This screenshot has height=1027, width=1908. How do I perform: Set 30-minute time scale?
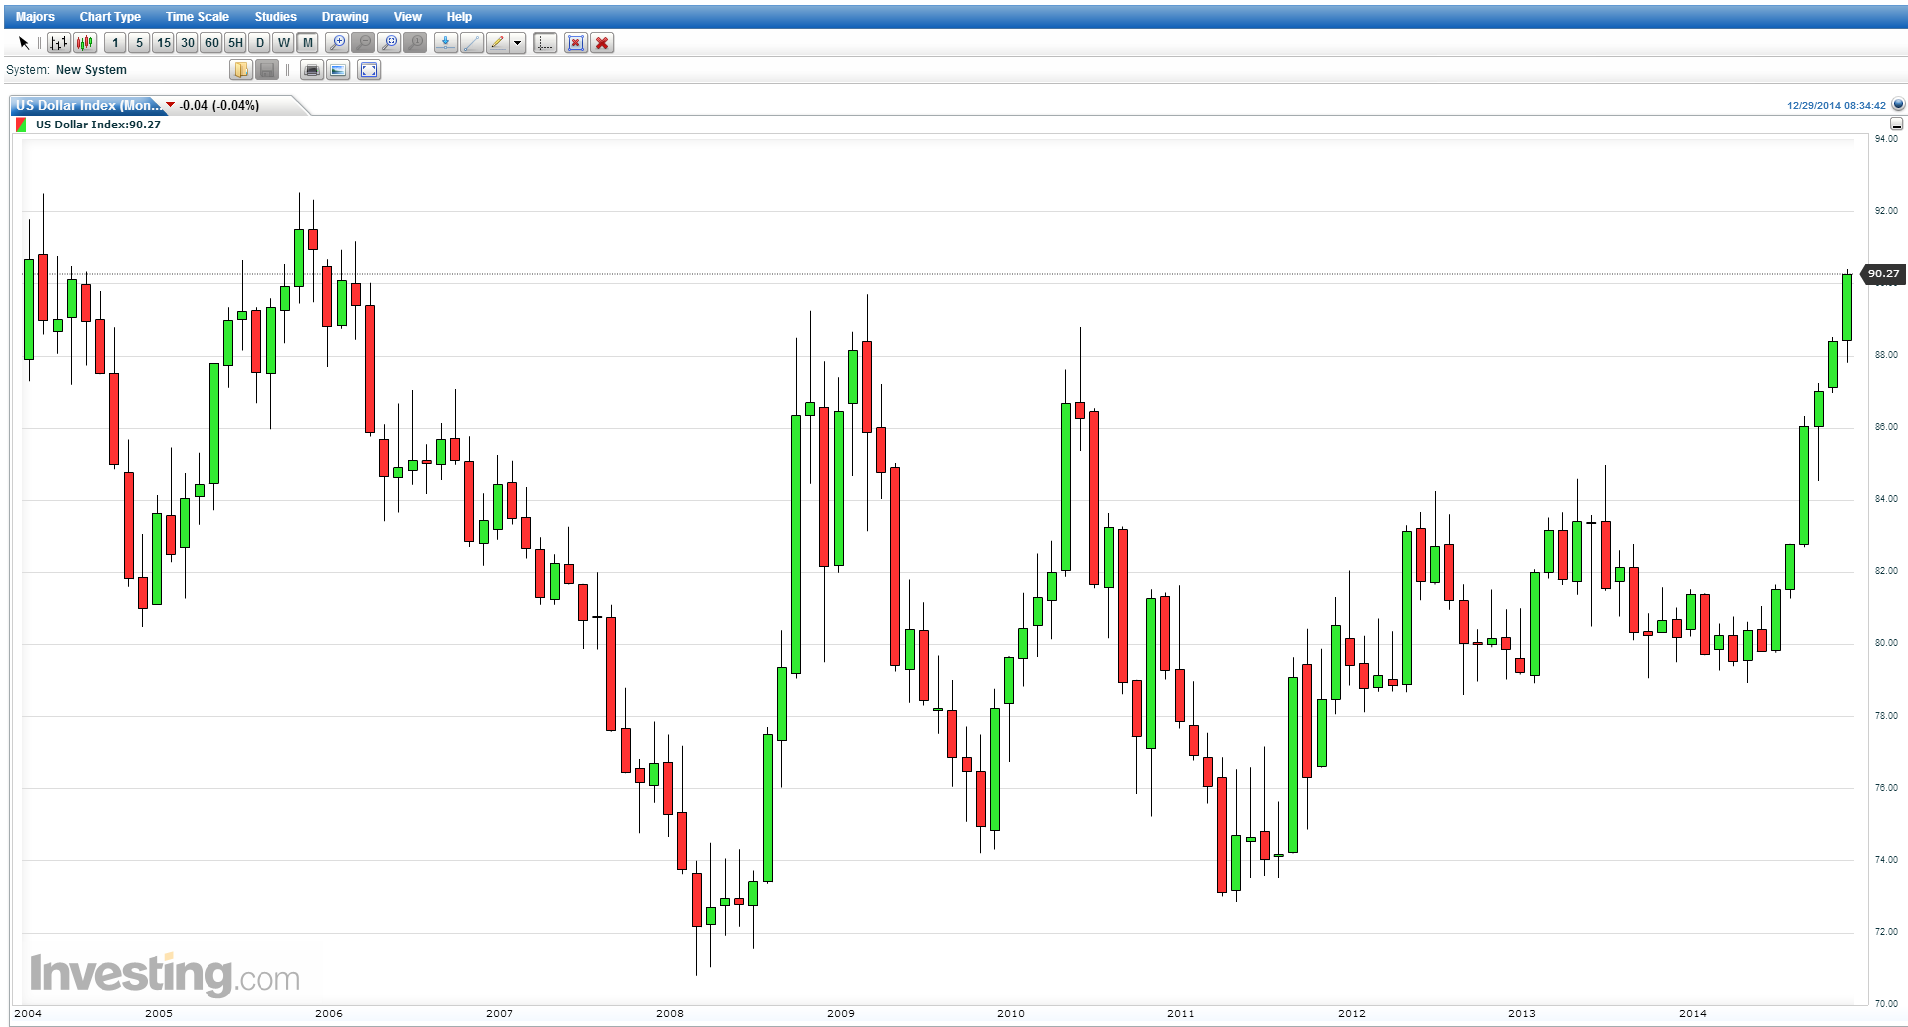point(187,43)
